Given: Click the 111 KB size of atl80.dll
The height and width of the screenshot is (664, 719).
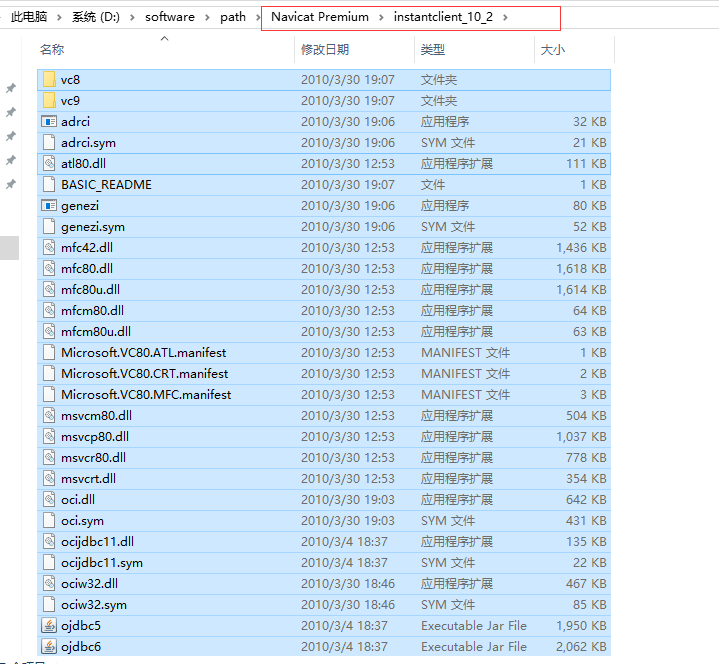Looking at the screenshot, I should coord(586,164).
